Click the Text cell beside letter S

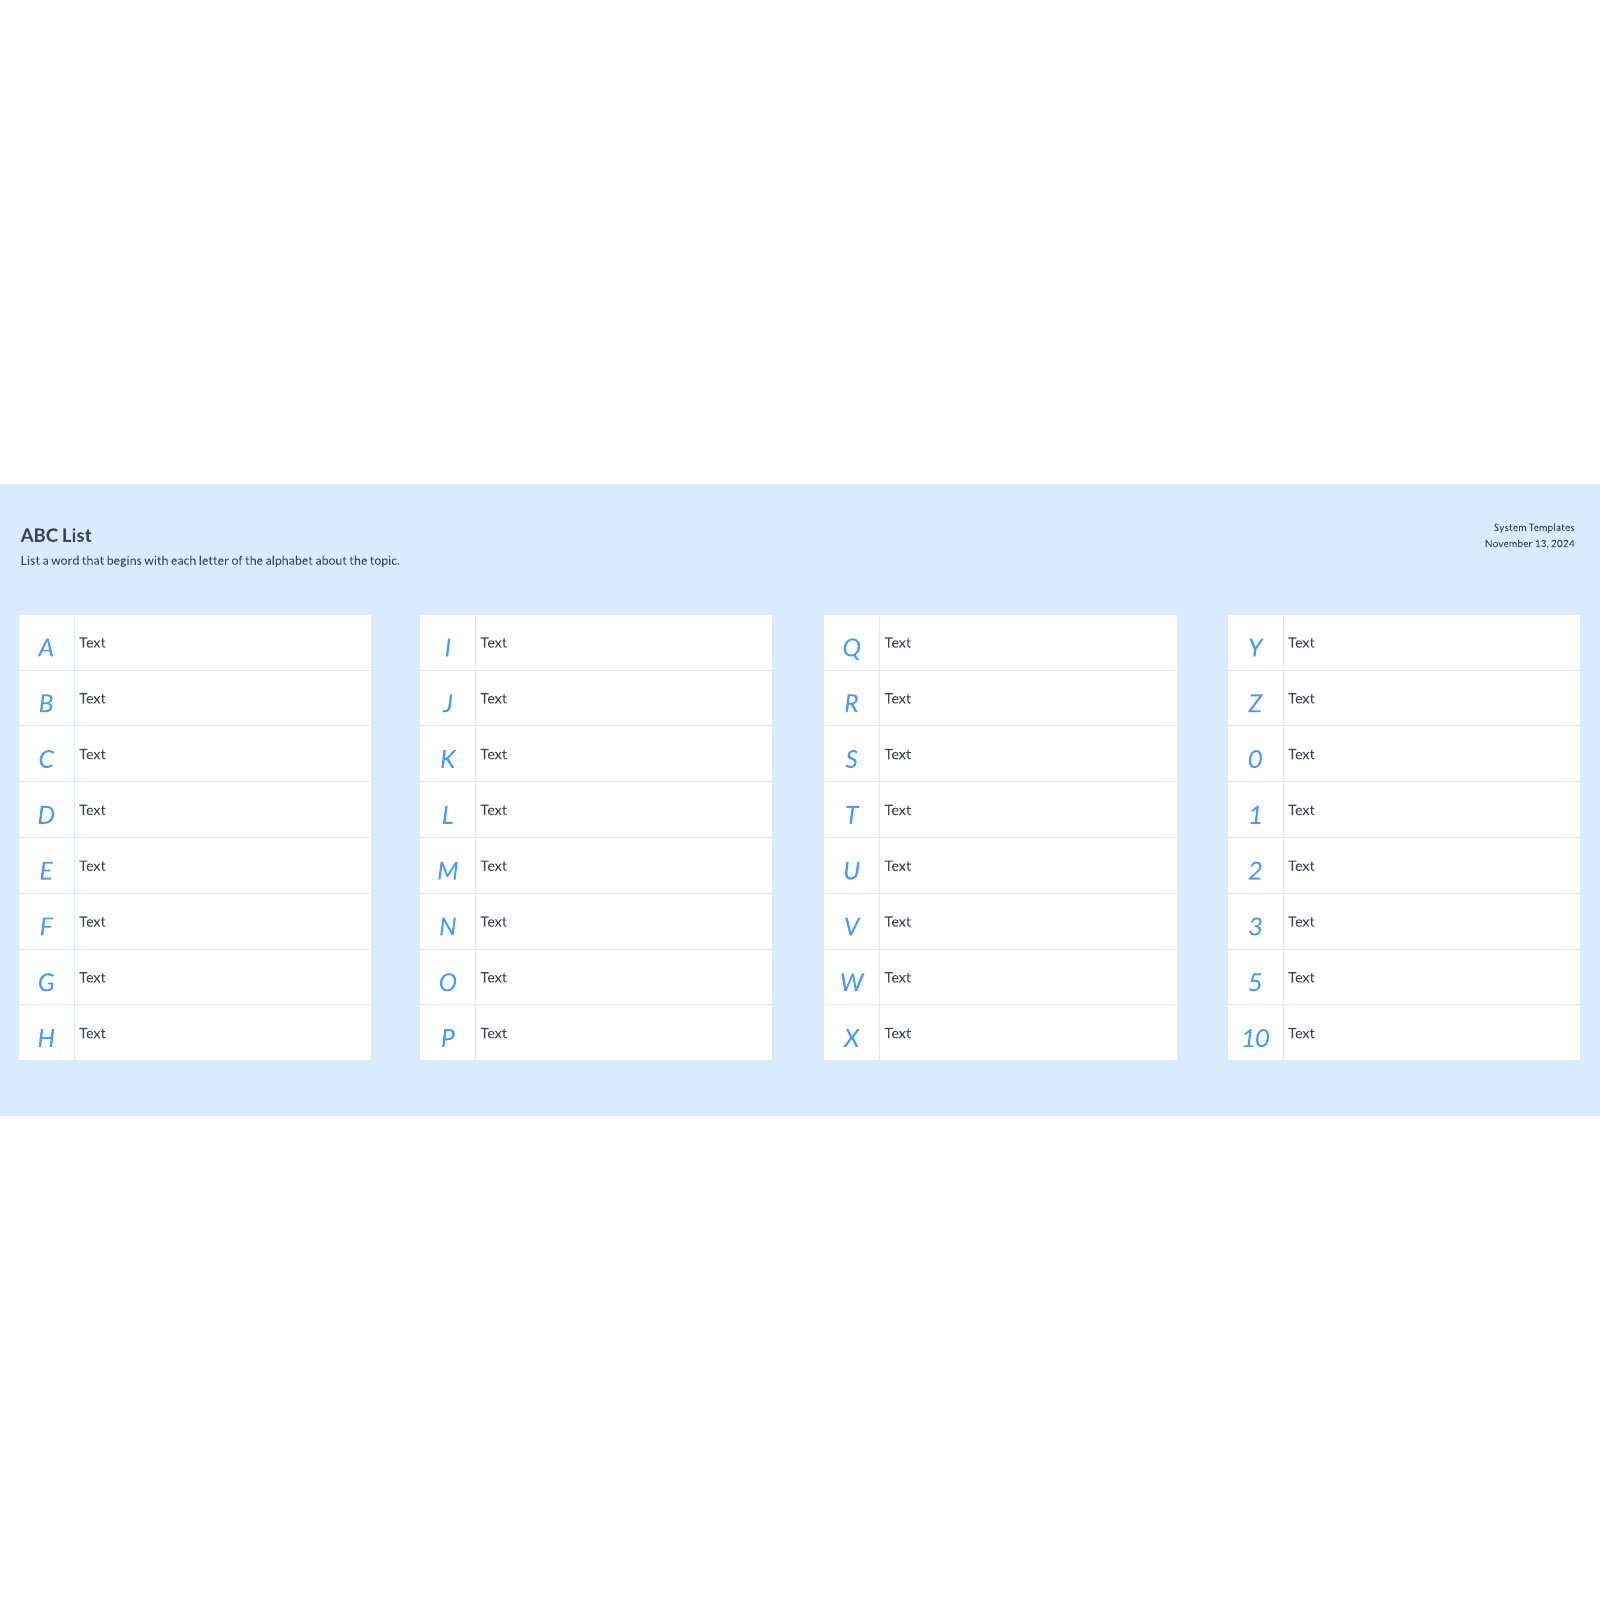1028,754
